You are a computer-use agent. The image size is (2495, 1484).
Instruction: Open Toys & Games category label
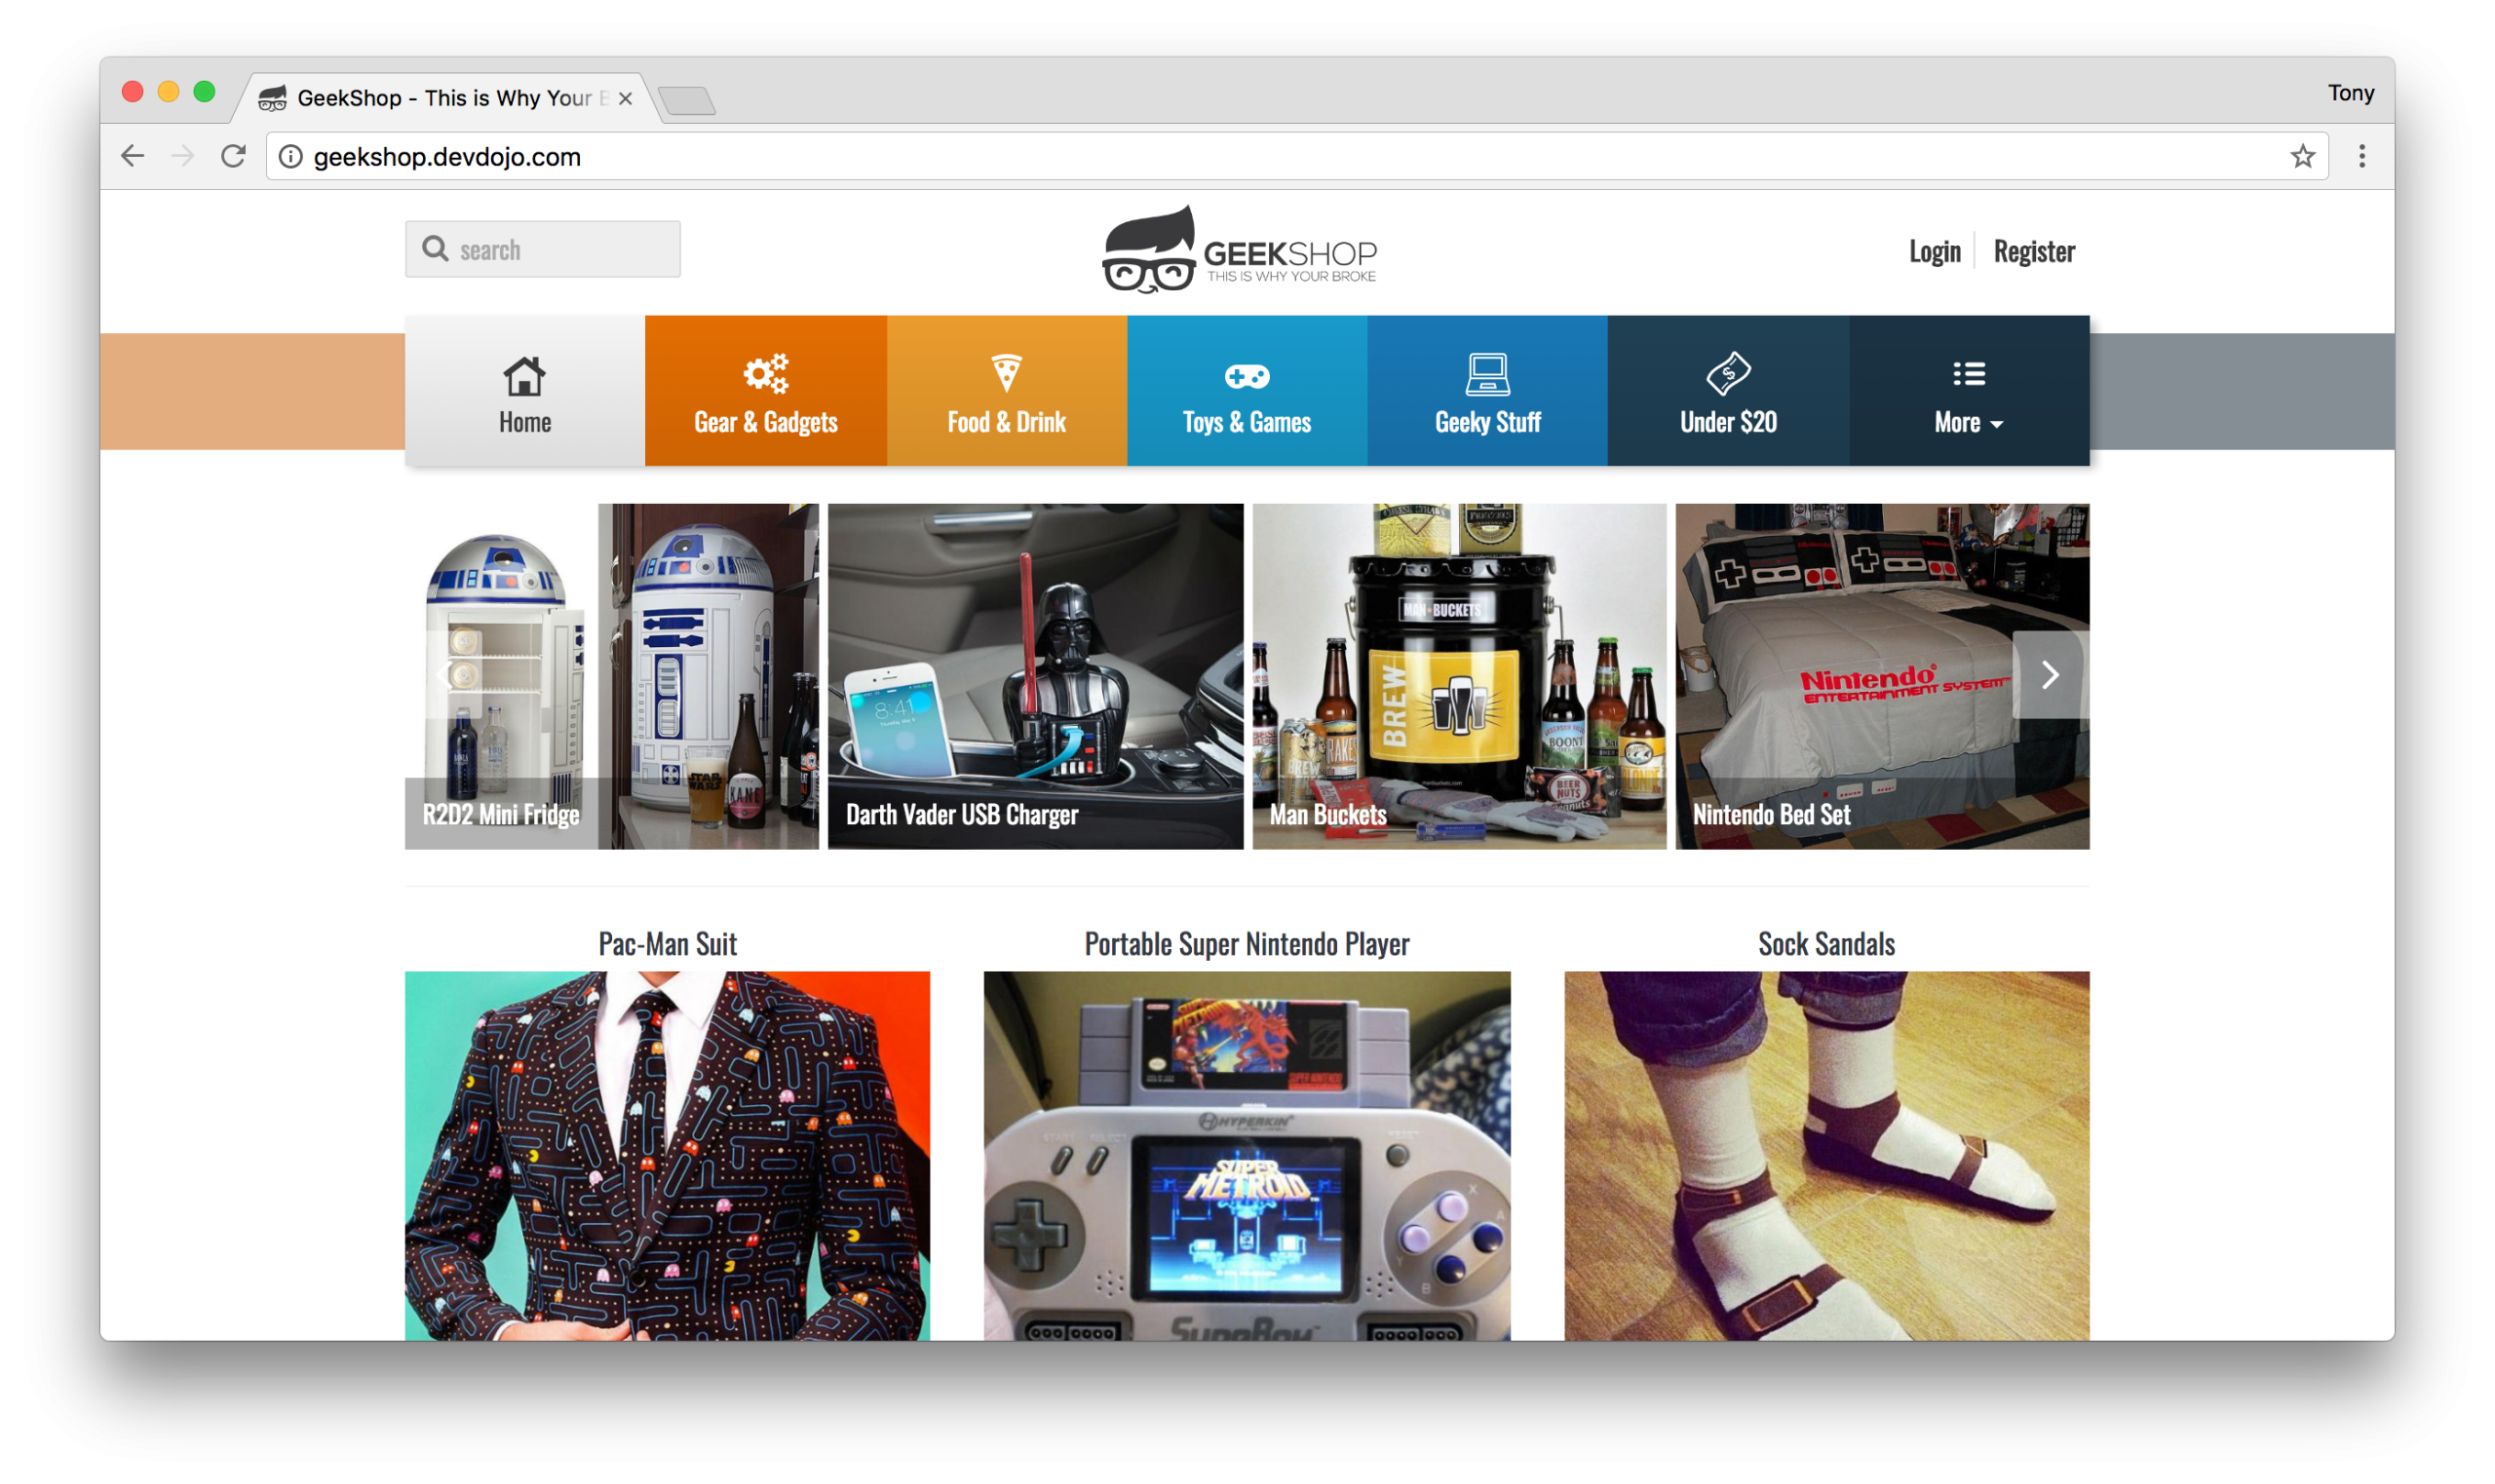point(1247,422)
